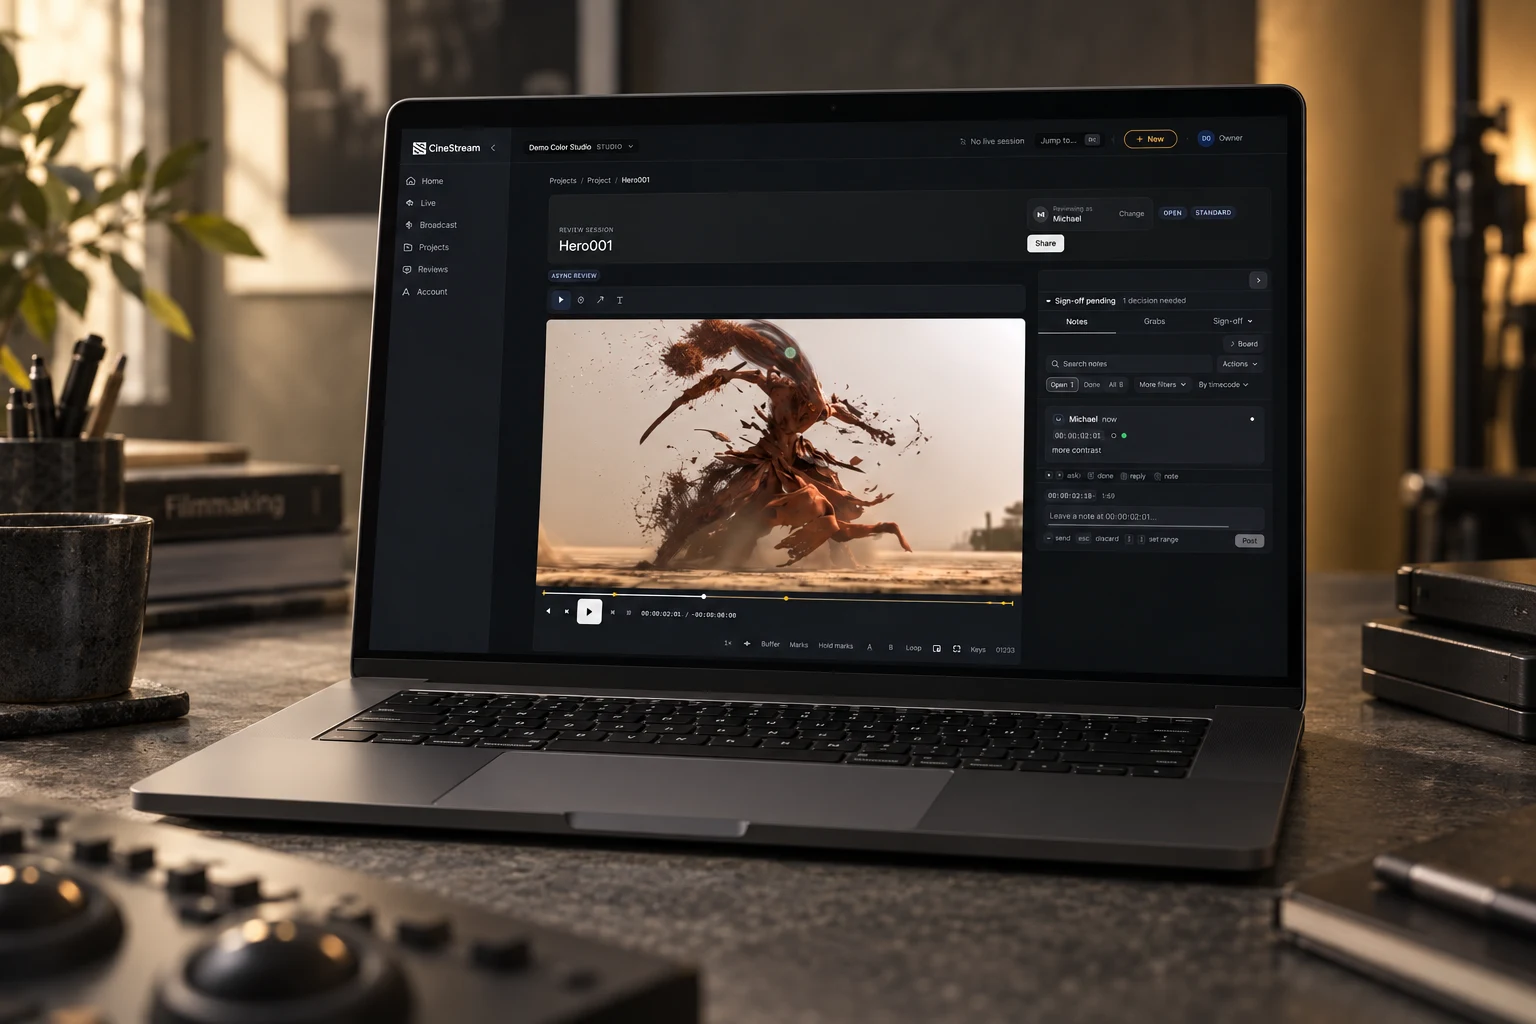Screen dimensions: 1536x1024
Task: Jump to the next marker
Action: pos(612,612)
